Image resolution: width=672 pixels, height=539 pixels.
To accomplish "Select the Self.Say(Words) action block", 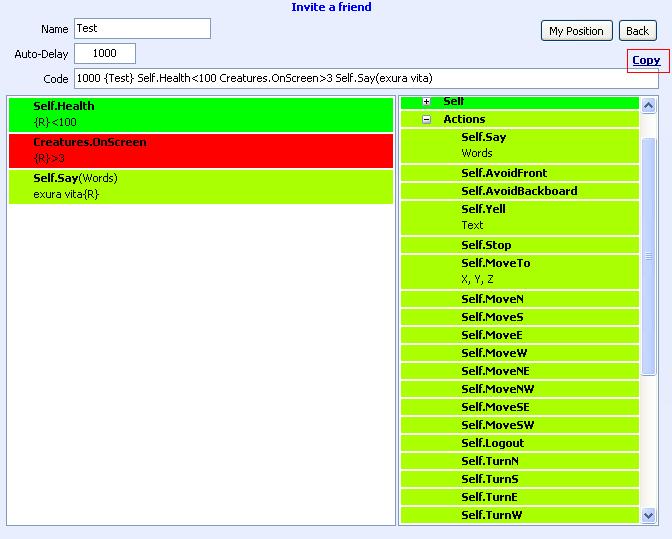I will (201, 186).
